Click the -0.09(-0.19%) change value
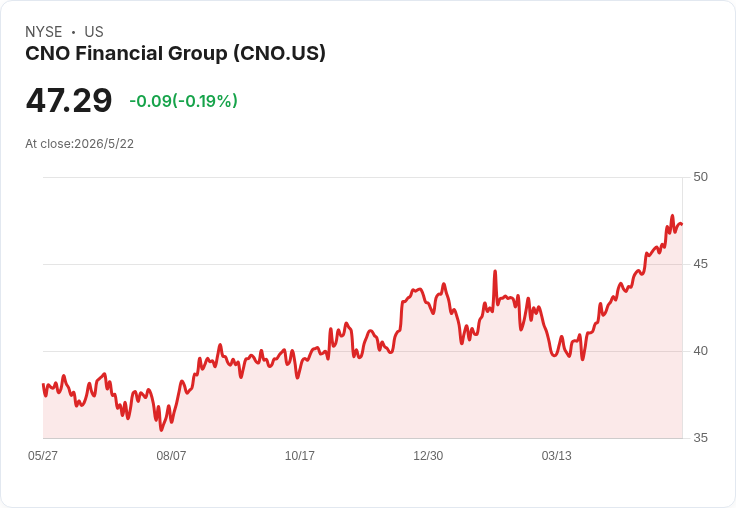This screenshot has height=508, width=736. tap(184, 101)
